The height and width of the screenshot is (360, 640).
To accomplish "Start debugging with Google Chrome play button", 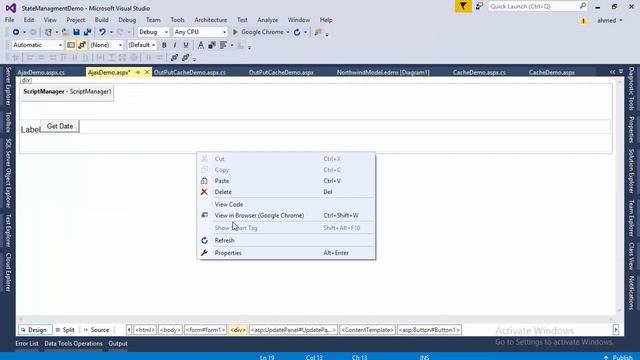I will pos(235,32).
